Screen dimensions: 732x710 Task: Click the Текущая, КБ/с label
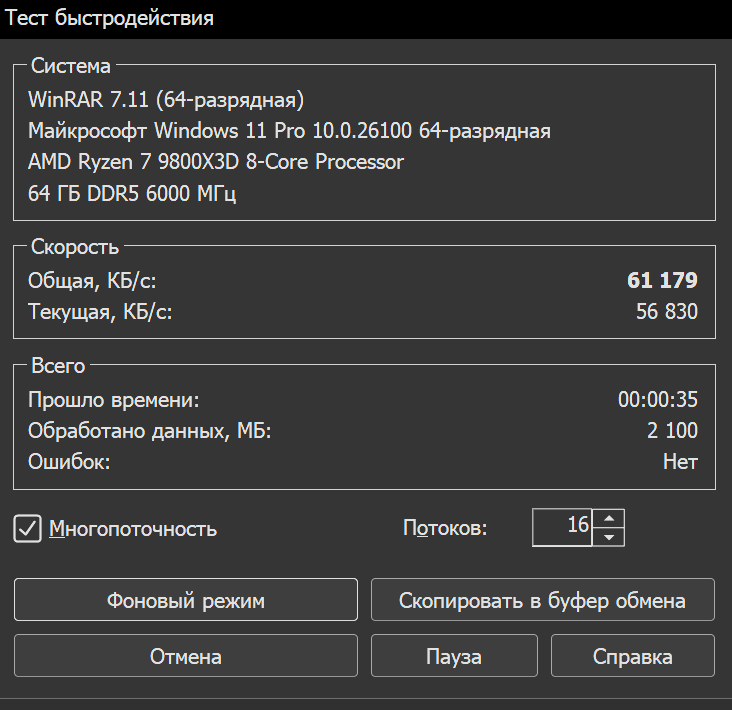click(x=100, y=312)
